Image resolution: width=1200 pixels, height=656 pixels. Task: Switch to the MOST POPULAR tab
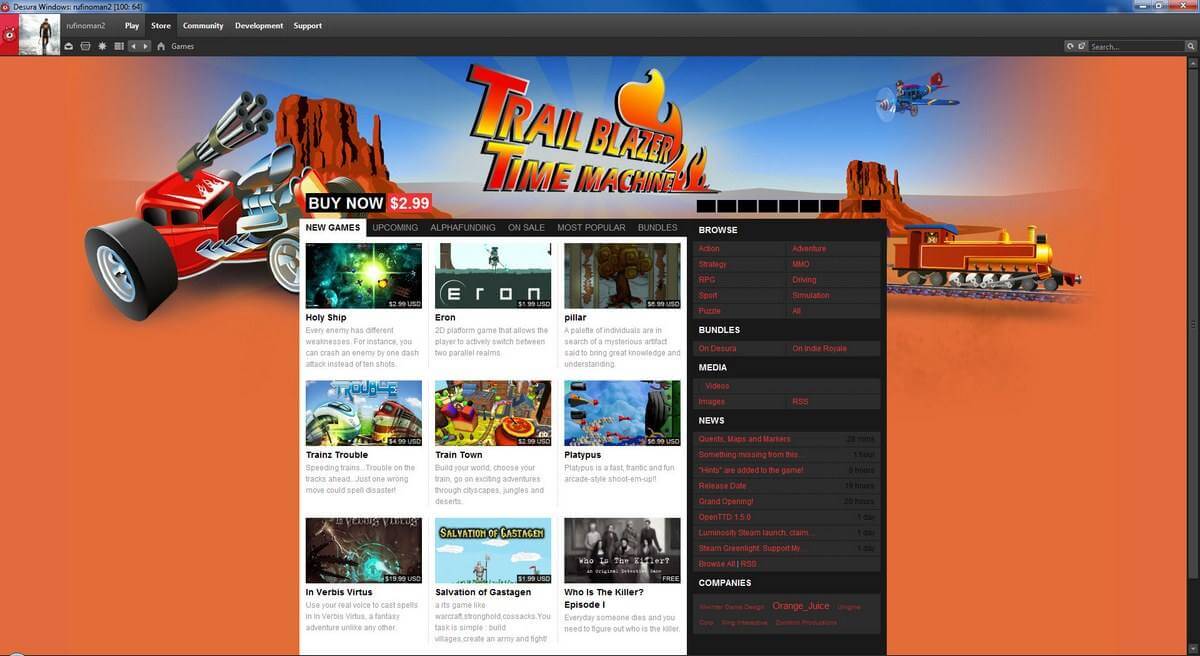click(x=591, y=228)
